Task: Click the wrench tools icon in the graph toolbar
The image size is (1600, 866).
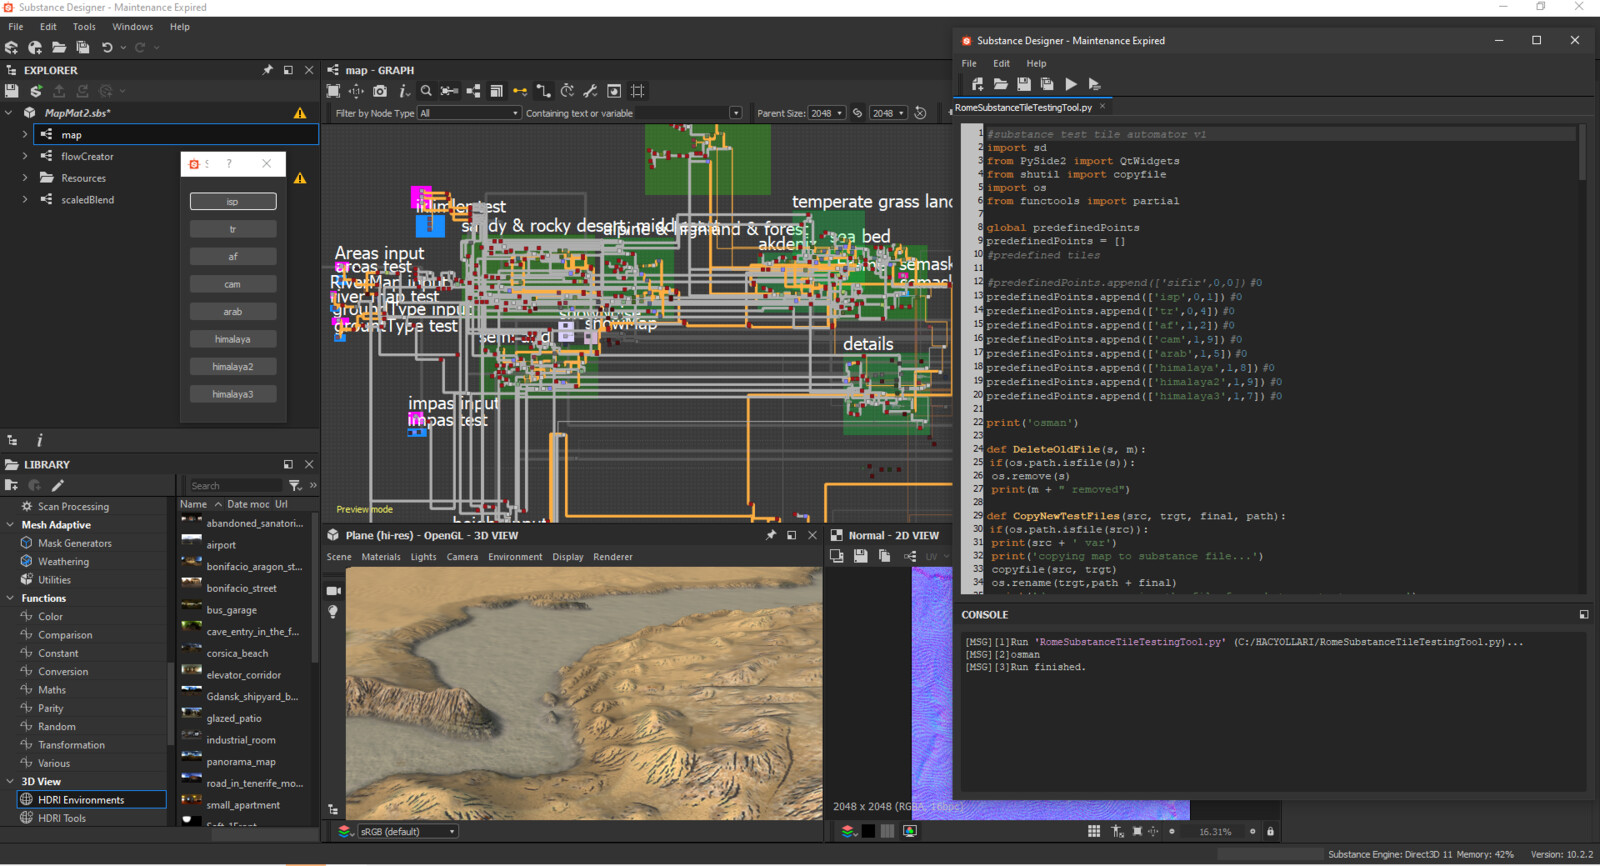Action: pos(590,91)
